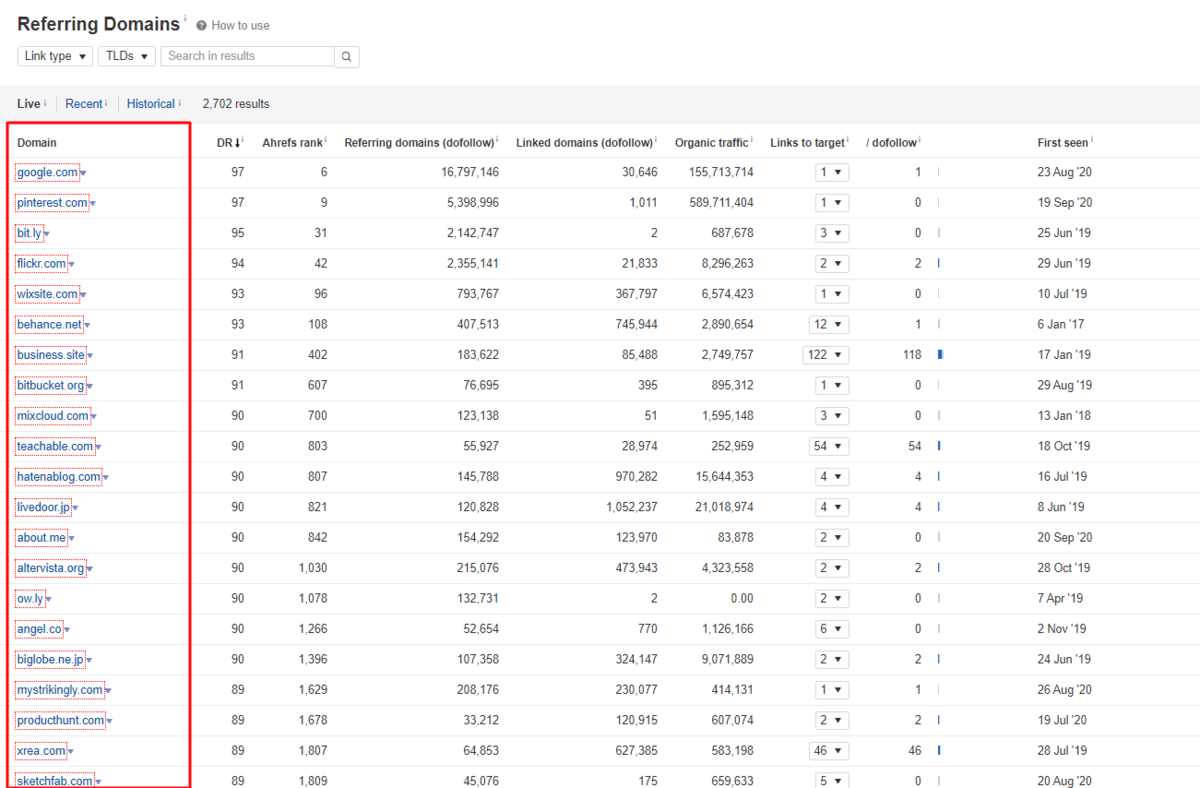Open links-to-target dropdown showing 122 for business.site
This screenshot has height=788, width=1200.
(x=826, y=355)
